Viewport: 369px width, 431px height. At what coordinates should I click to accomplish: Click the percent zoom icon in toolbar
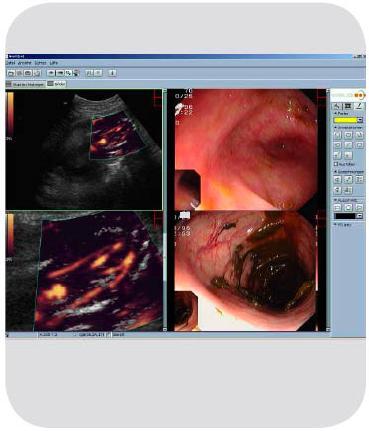point(68,73)
